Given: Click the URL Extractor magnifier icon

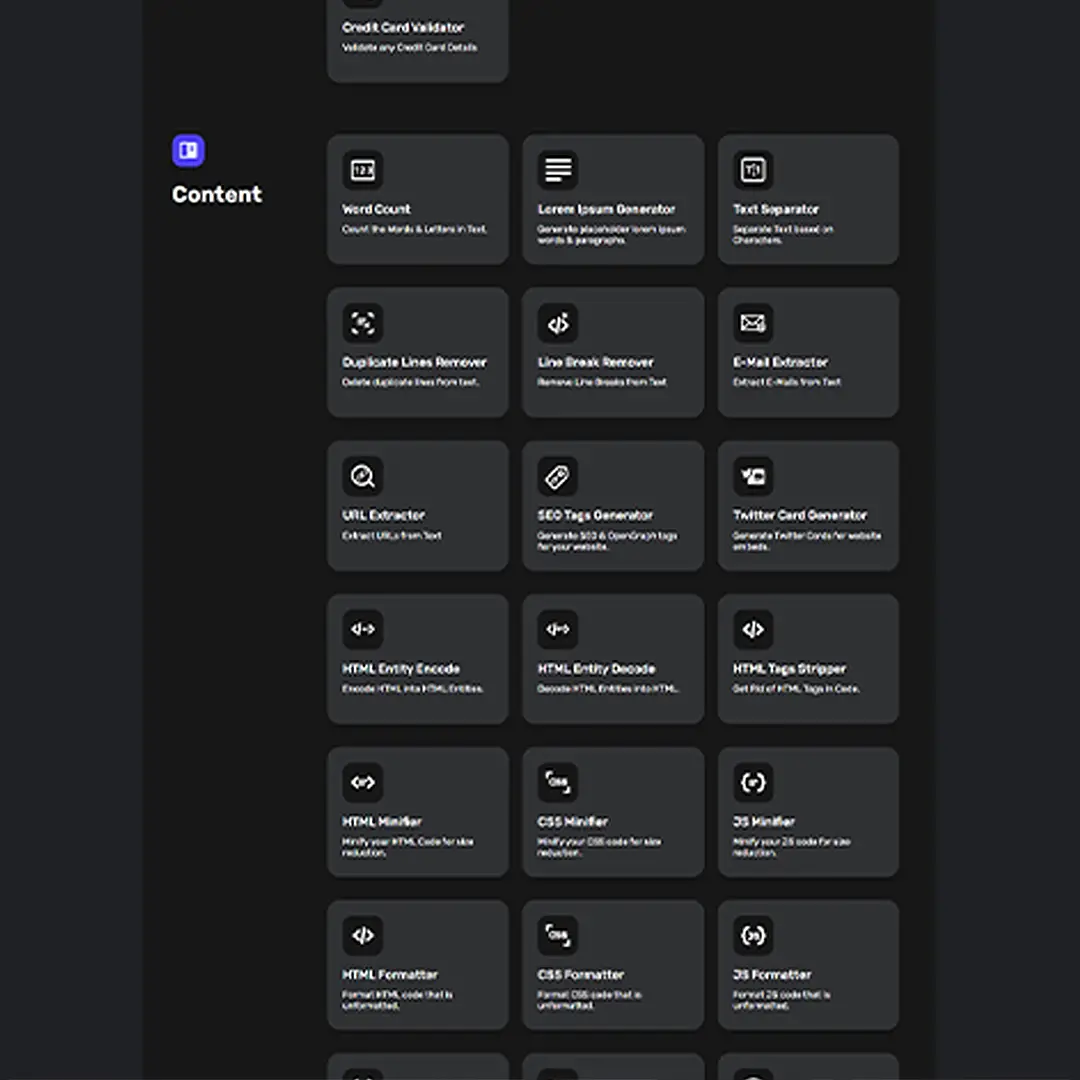Looking at the screenshot, I should pyautogui.click(x=363, y=476).
